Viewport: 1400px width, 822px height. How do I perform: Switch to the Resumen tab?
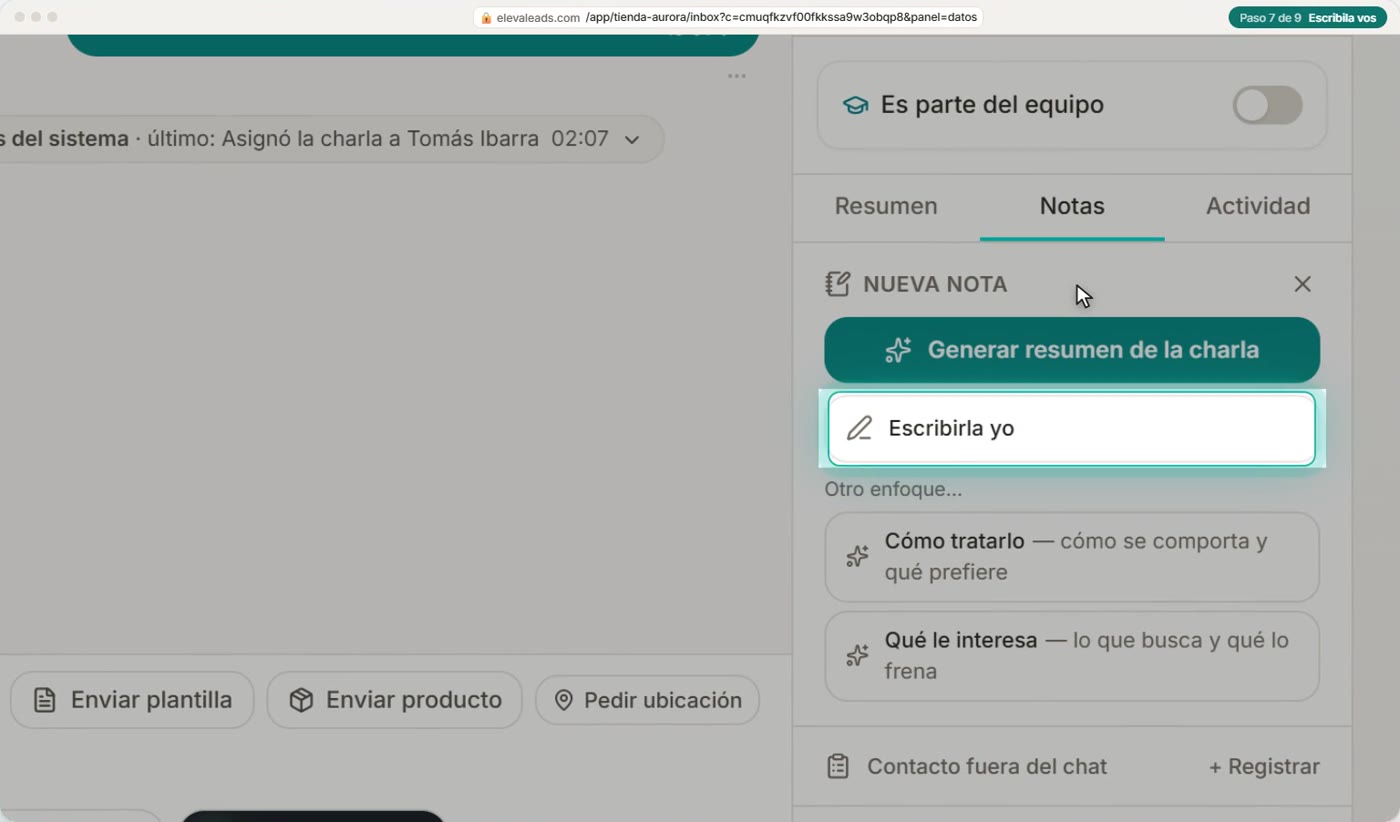[x=886, y=206]
